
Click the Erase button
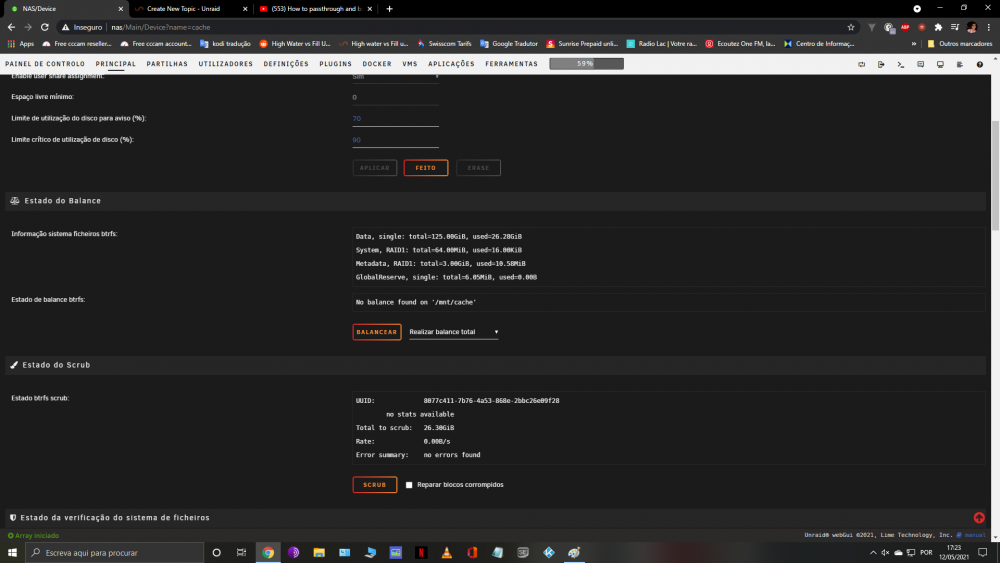(478, 168)
